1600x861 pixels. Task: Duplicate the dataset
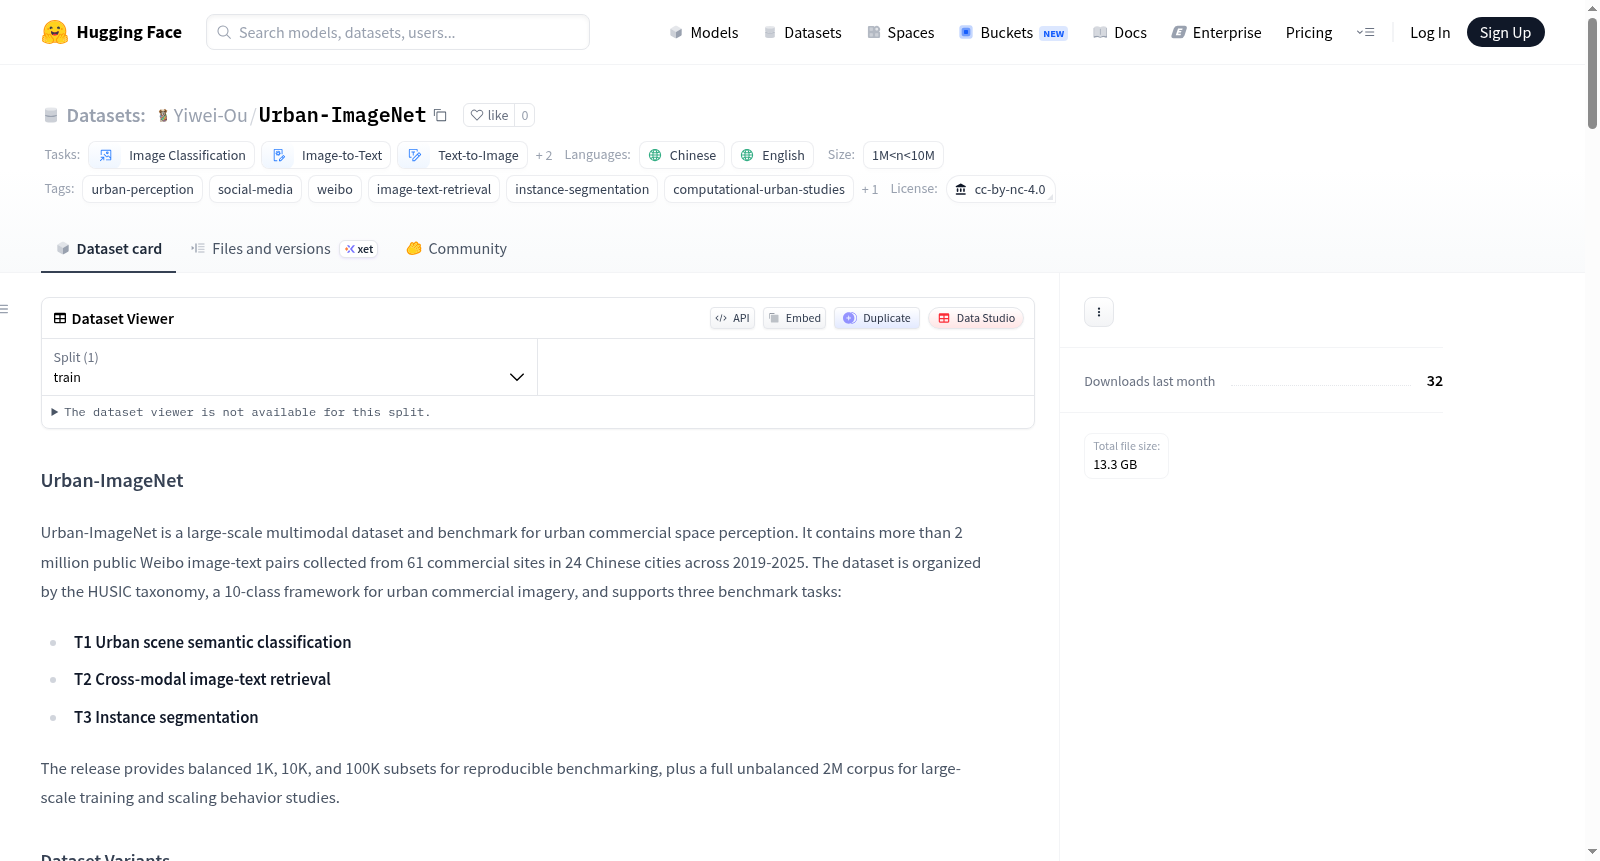[877, 318]
